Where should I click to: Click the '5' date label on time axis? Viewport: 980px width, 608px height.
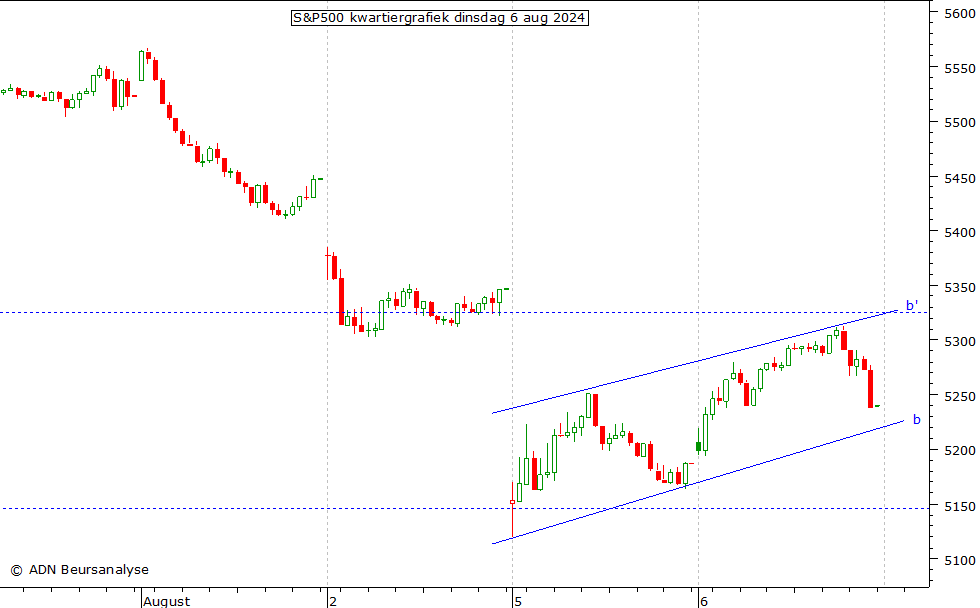[518, 601]
